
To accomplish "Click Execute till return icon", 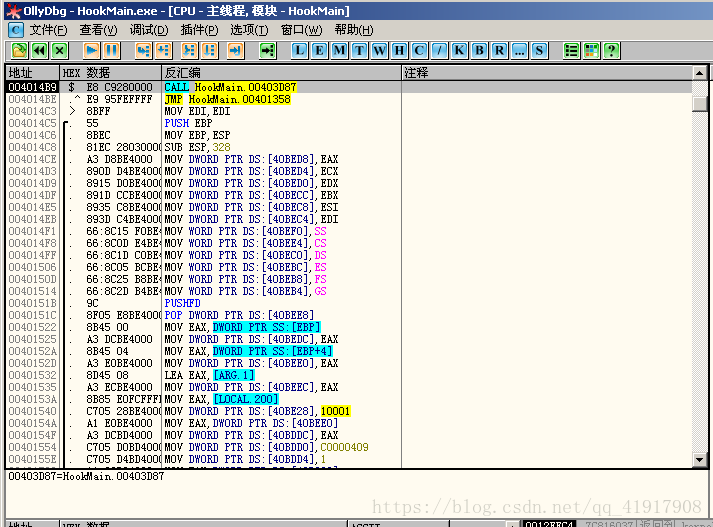I will click(236, 50).
